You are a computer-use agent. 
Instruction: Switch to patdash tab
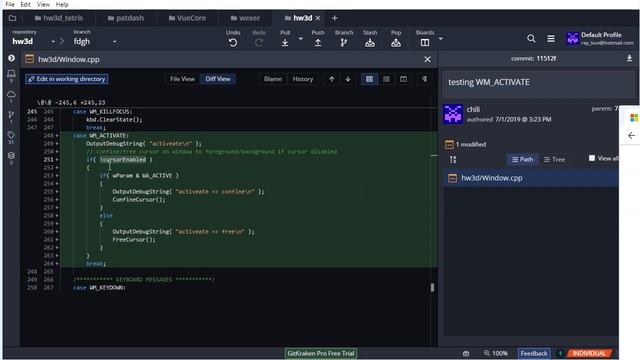click(126, 18)
